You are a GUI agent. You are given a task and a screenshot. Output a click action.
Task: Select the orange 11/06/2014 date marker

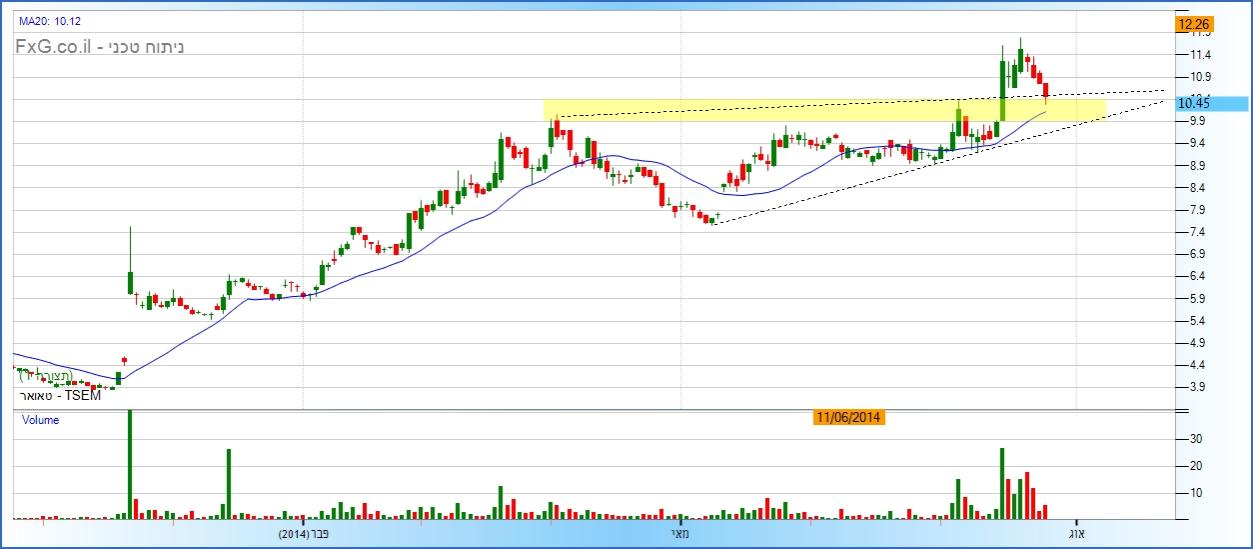tap(848, 417)
